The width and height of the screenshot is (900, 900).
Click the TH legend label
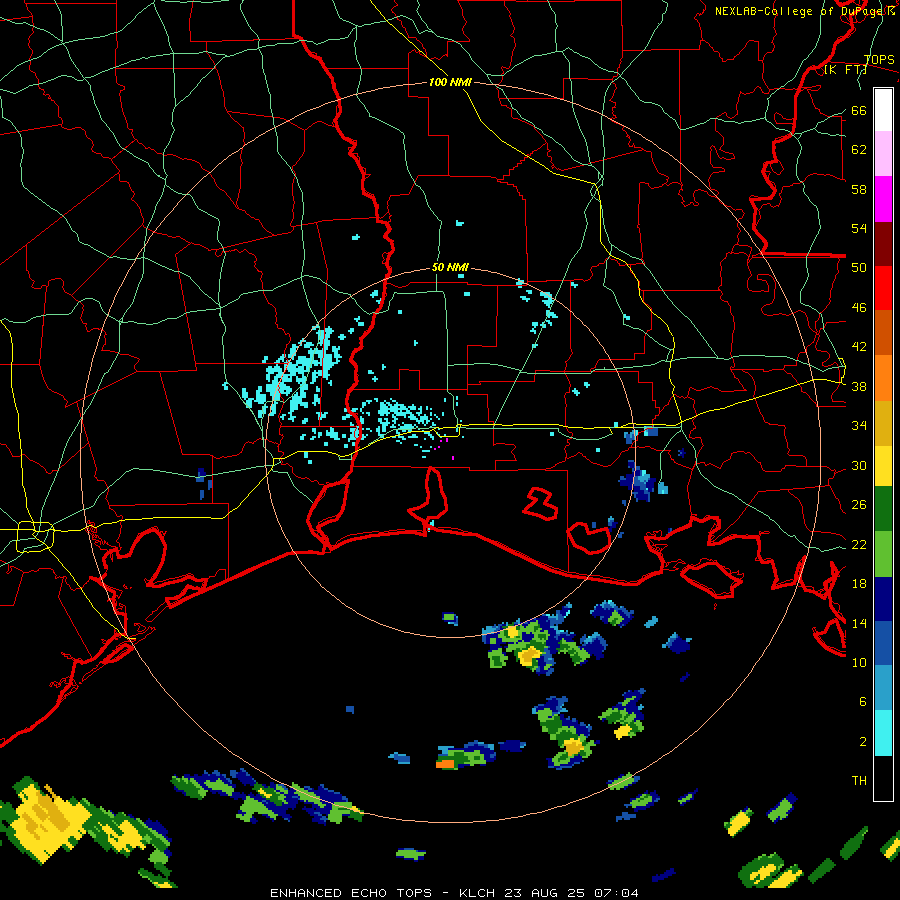[859, 780]
